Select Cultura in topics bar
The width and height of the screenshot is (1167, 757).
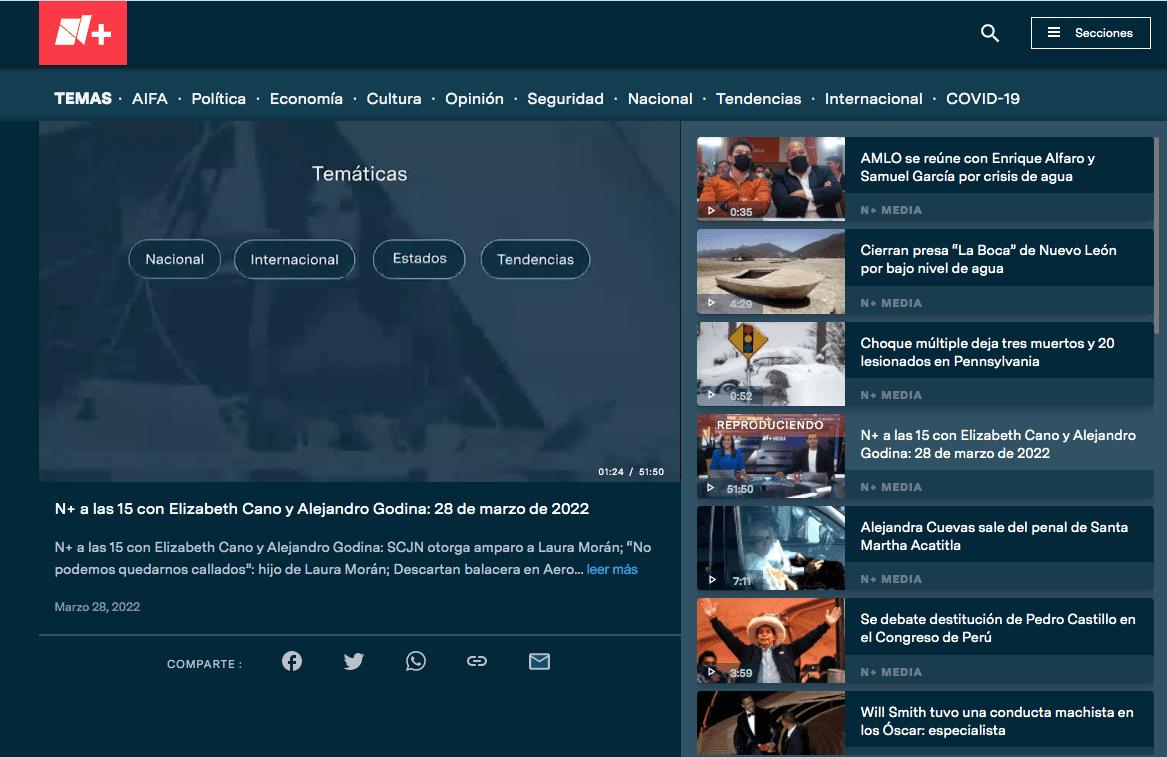[394, 98]
